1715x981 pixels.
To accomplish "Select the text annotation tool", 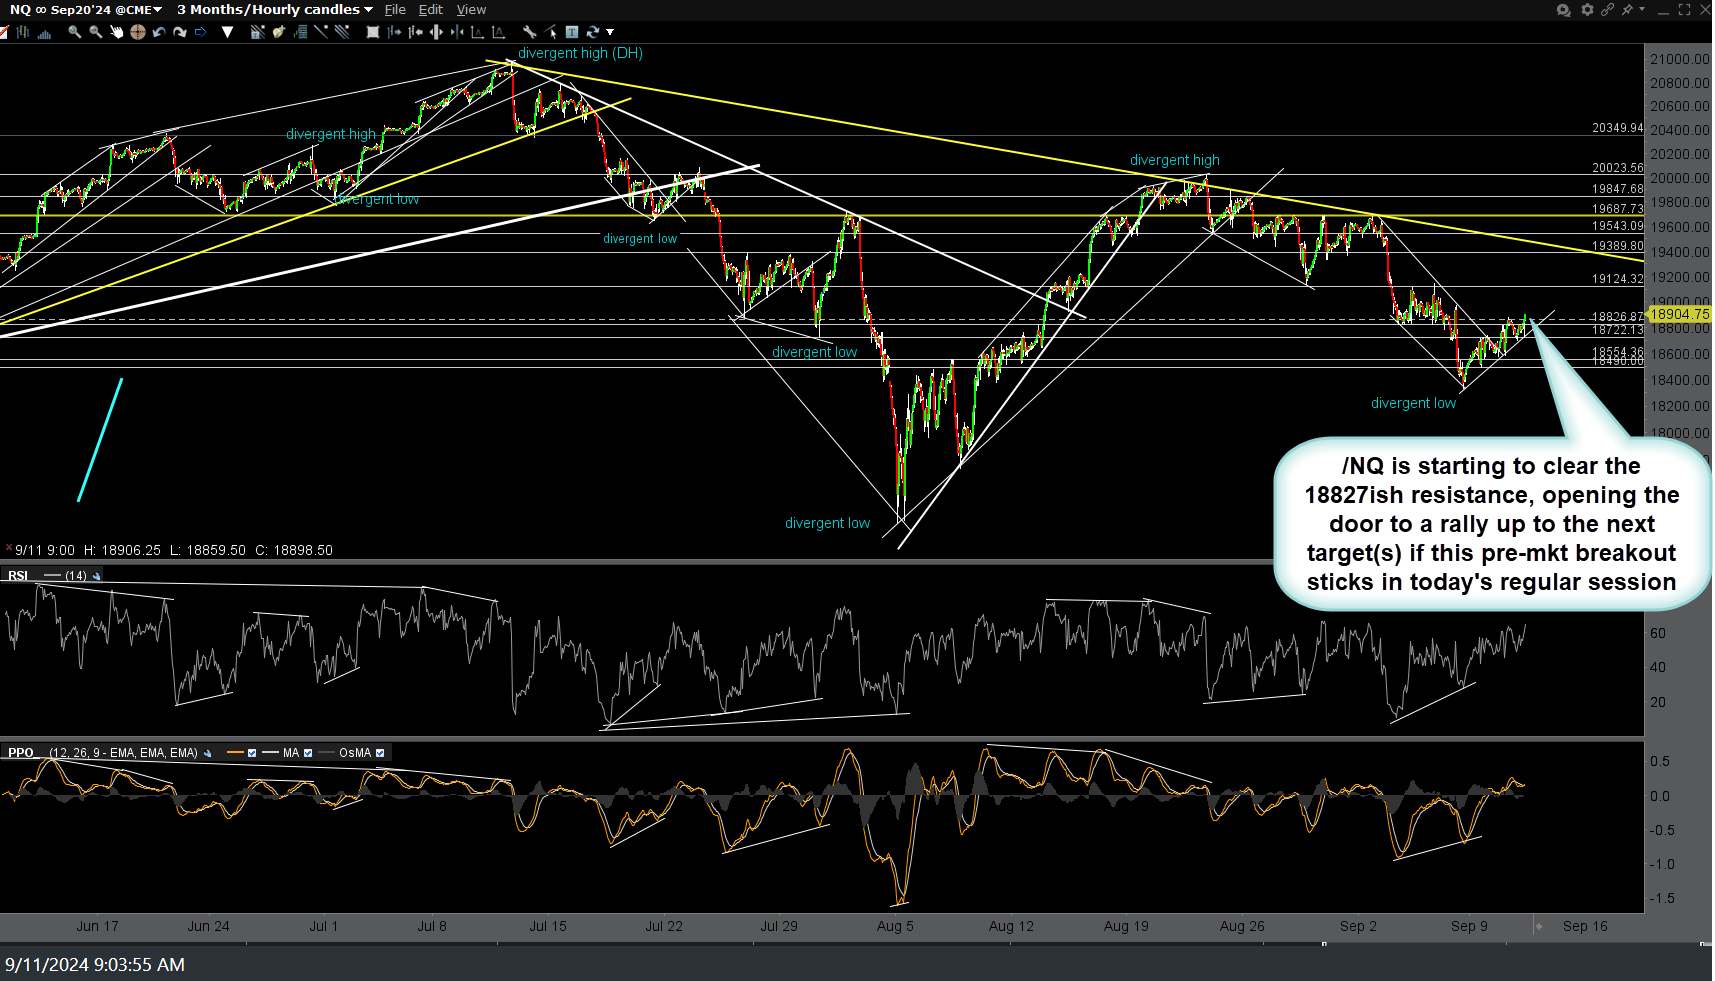I will 571,32.
